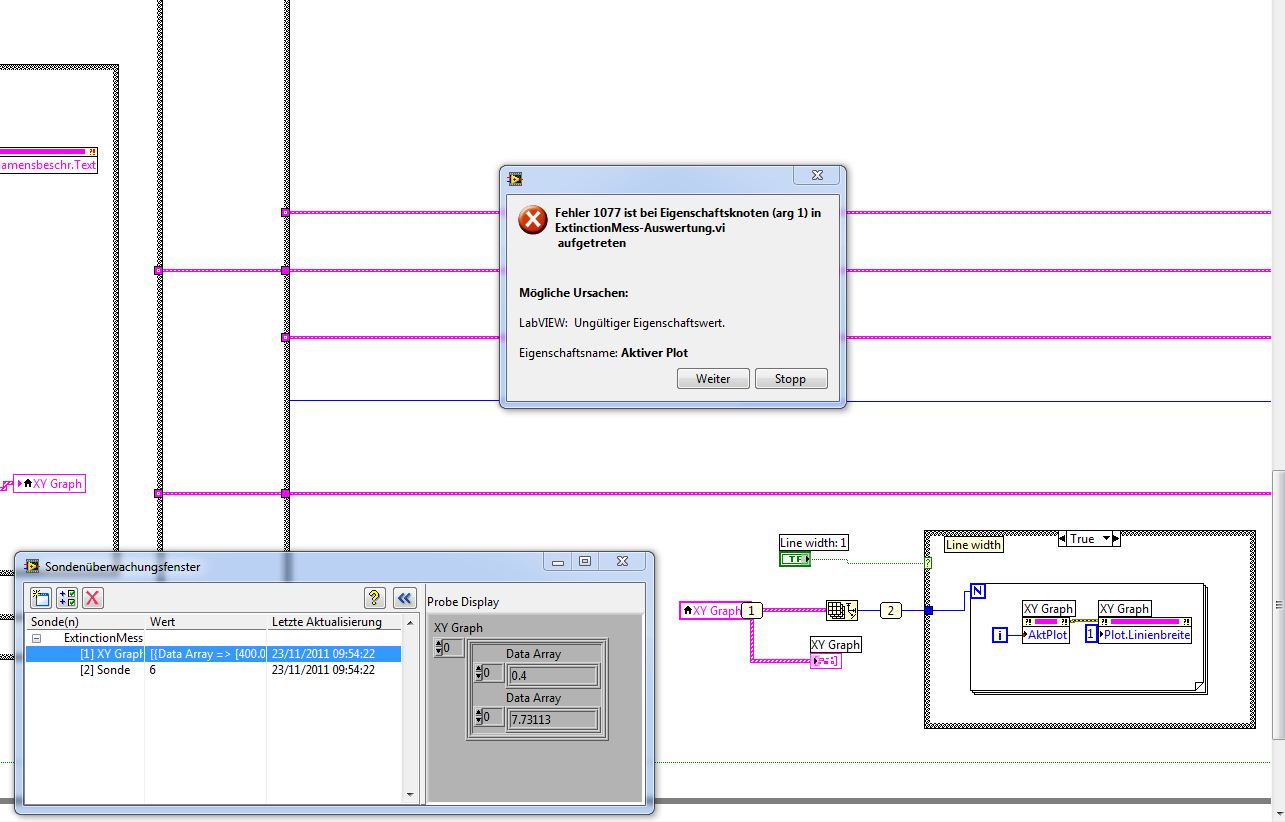Click the value 6 in Sonde row
This screenshot has height=822, width=1285.
[153, 669]
